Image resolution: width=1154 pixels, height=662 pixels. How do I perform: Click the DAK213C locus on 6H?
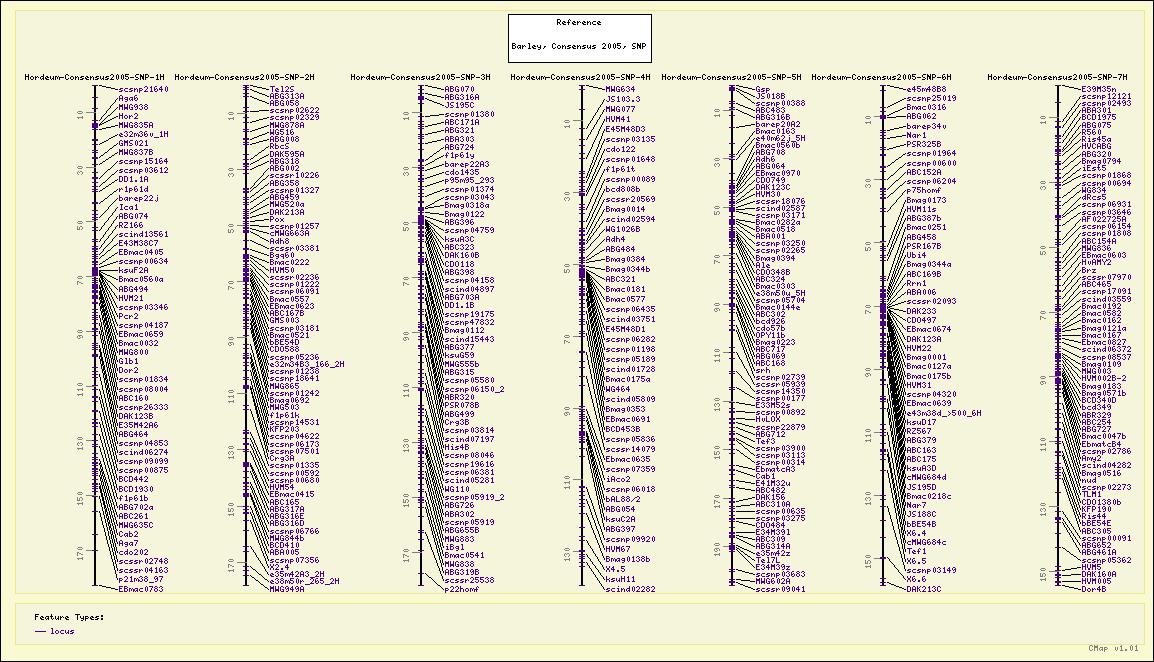[924, 590]
